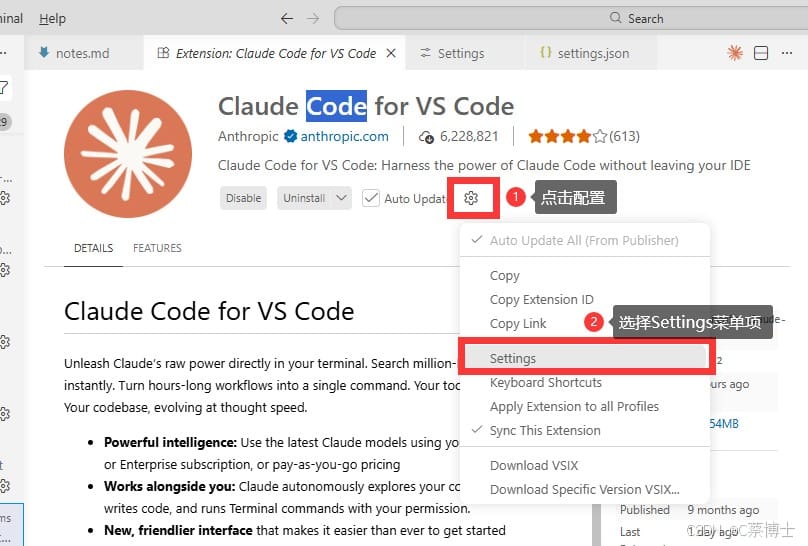This screenshot has height=546, width=808.
Task: Click the Disable button
Action: [243, 198]
